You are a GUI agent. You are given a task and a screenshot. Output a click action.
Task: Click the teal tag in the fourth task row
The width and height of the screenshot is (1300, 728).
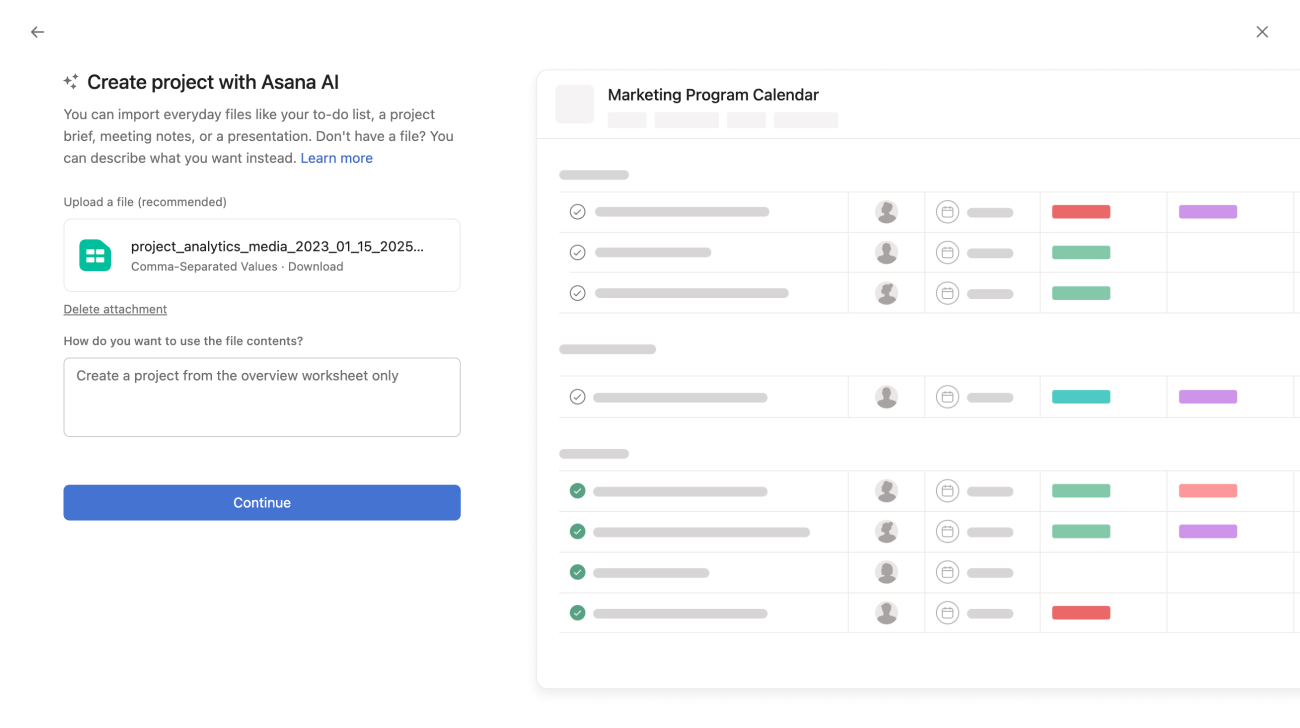1081,397
